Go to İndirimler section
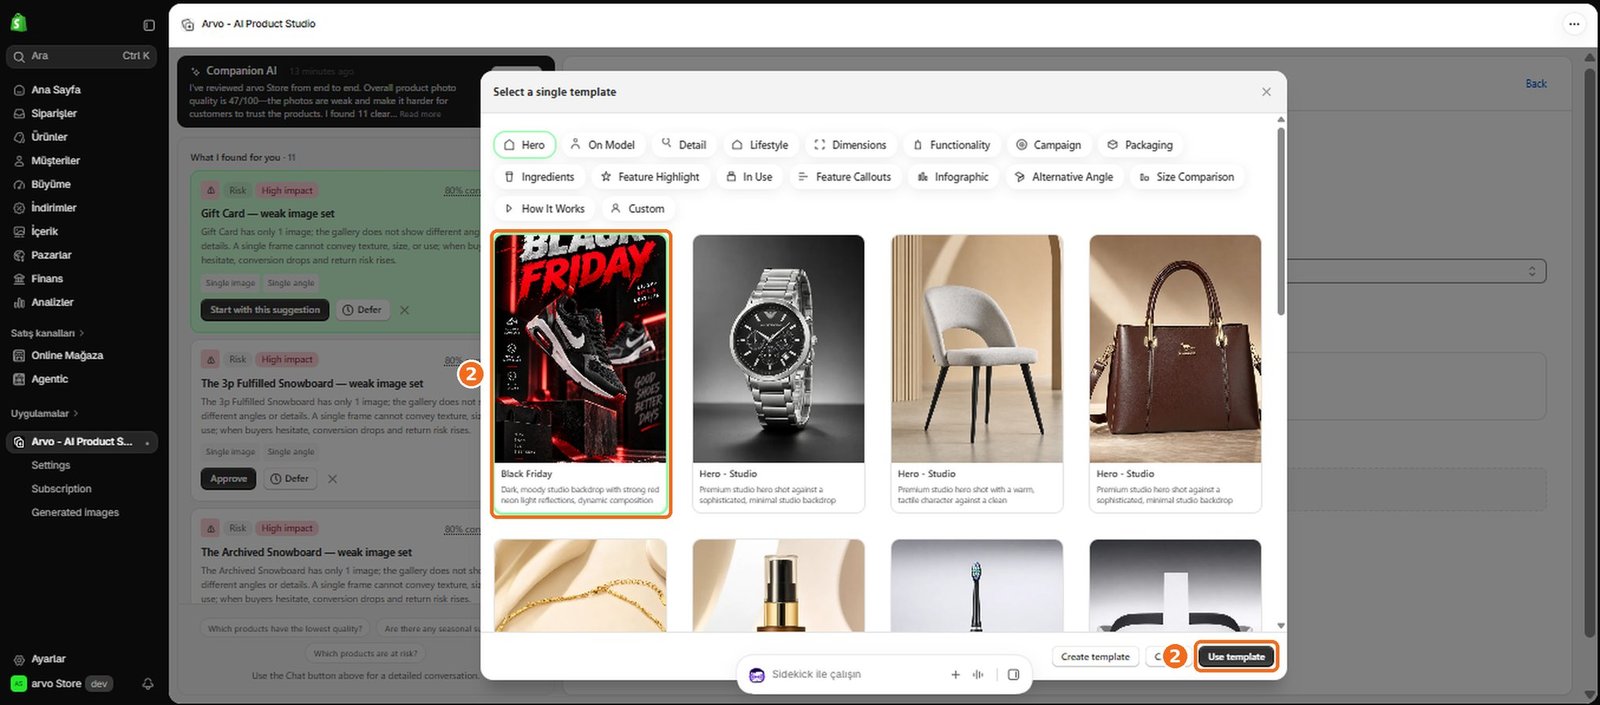The height and width of the screenshot is (705, 1600). pos(54,208)
